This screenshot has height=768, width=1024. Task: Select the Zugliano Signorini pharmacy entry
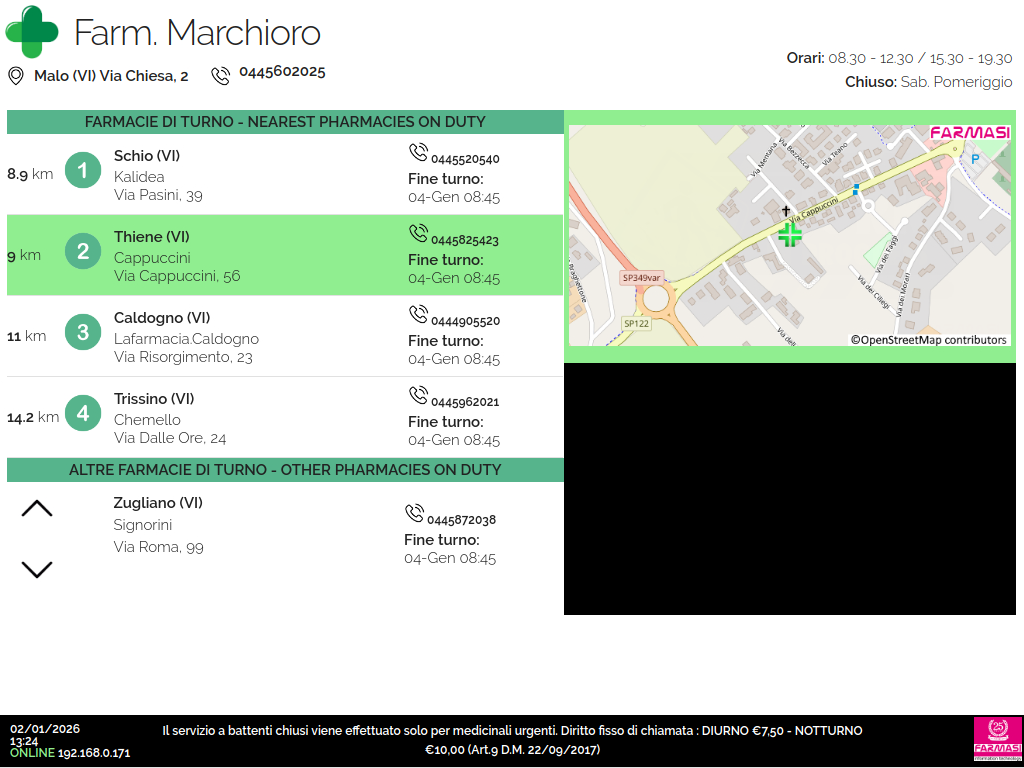[x=159, y=525]
